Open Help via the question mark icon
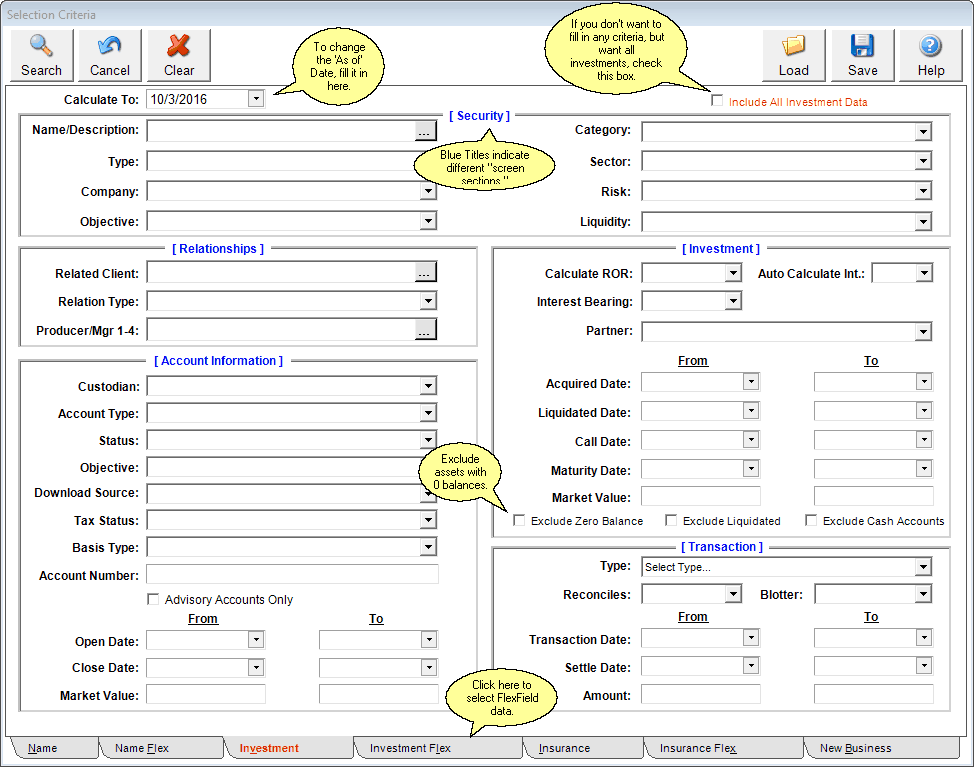974x767 pixels. 930,44
